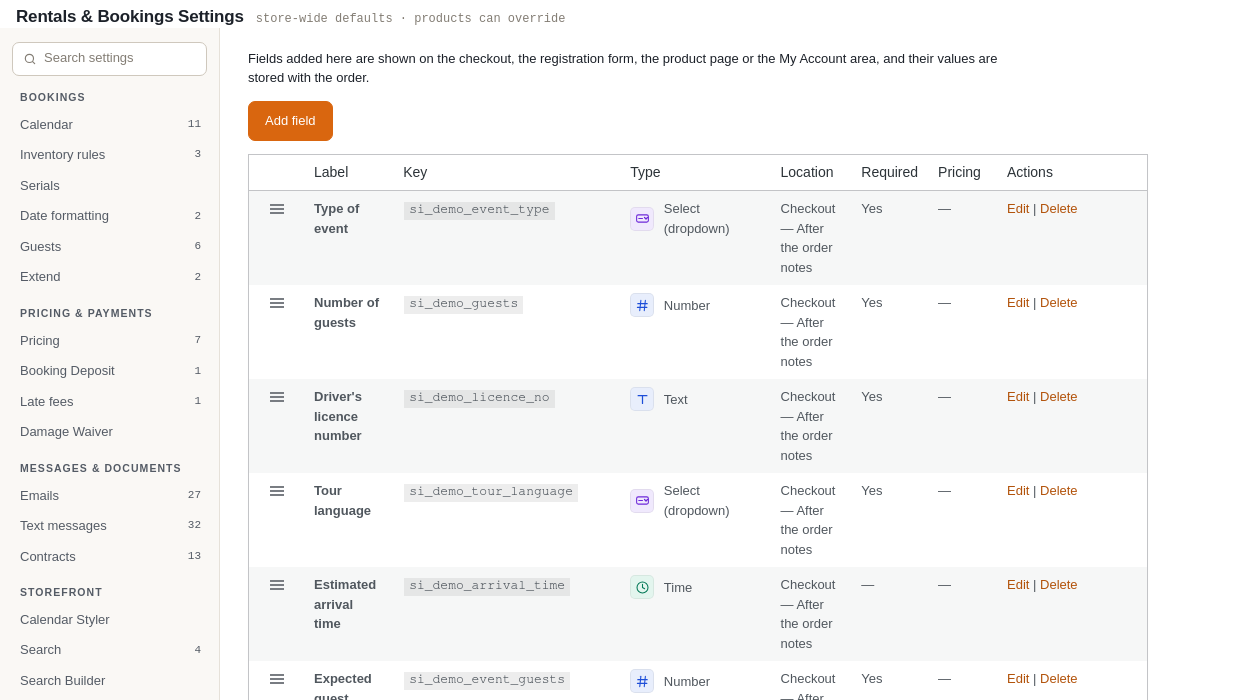Go to Booking Deposit settings
Viewport: 1236px width, 700px height.
110,371
